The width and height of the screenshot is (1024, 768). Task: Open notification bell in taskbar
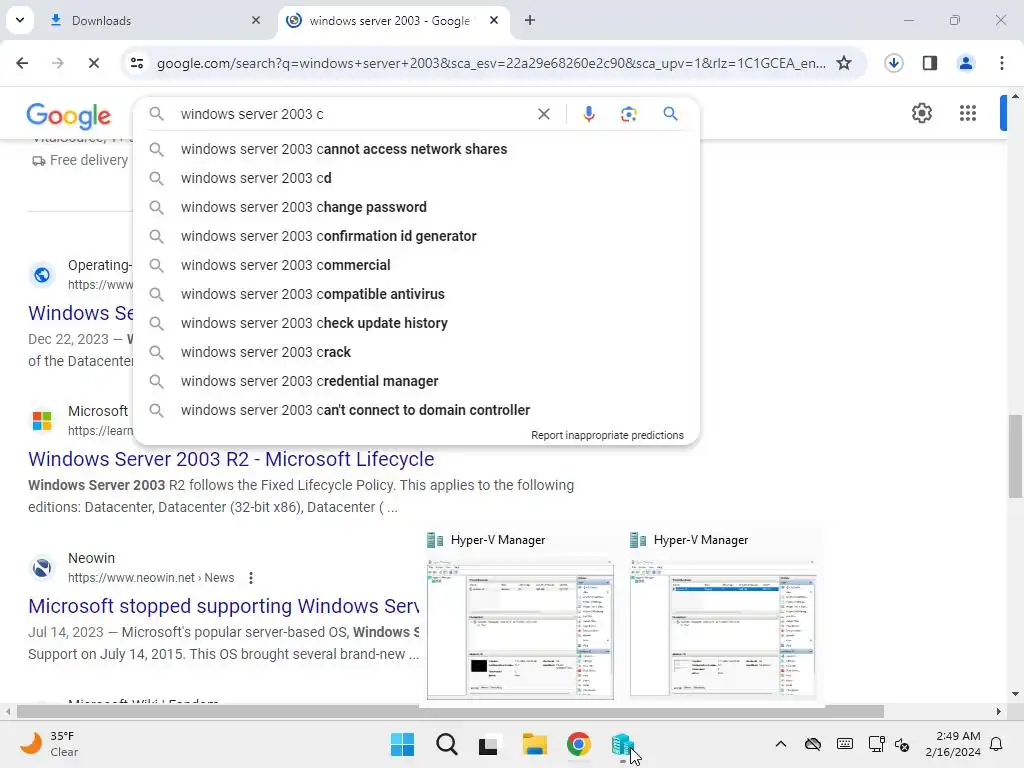pos(997,744)
